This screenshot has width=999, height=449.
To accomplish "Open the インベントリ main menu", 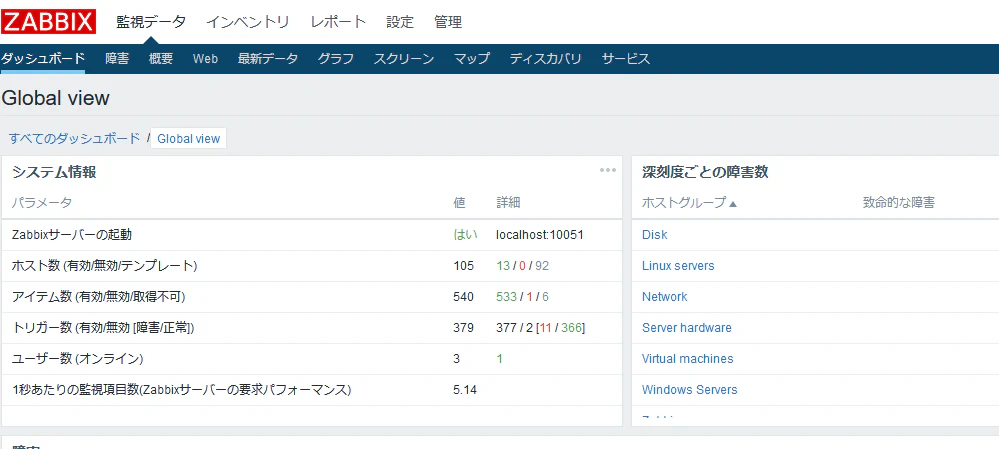I will coord(248,22).
